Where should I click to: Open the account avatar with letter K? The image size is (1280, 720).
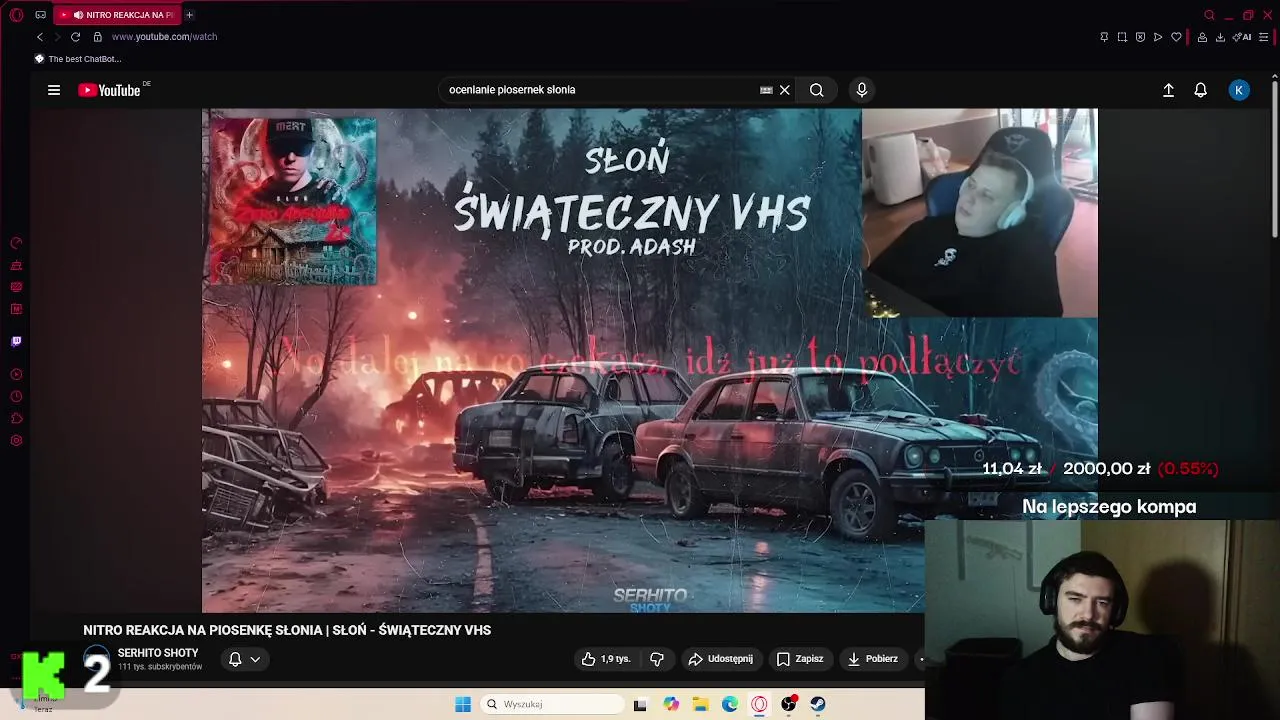(1239, 90)
